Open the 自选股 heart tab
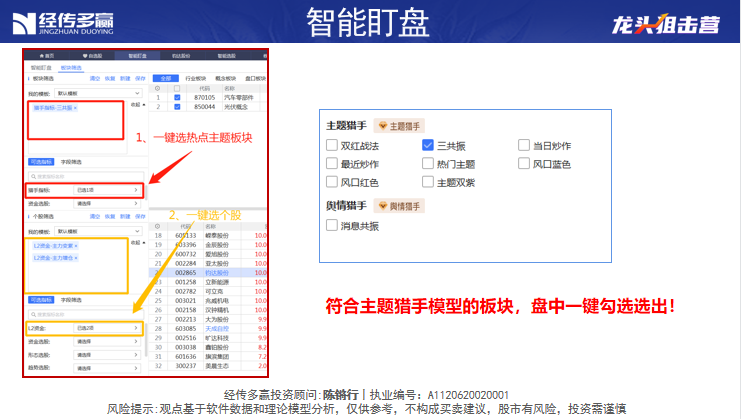This screenshot has height=419, width=741. (92, 56)
